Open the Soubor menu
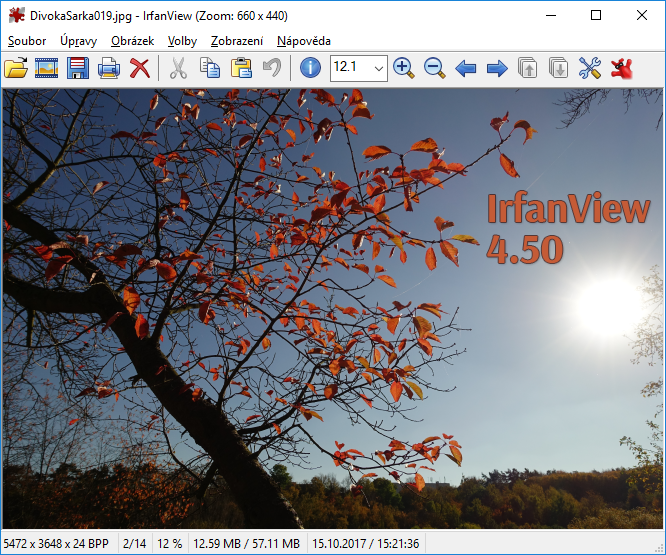Image resolution: width=666 pixels, height=555 pixels. [27, 41]
